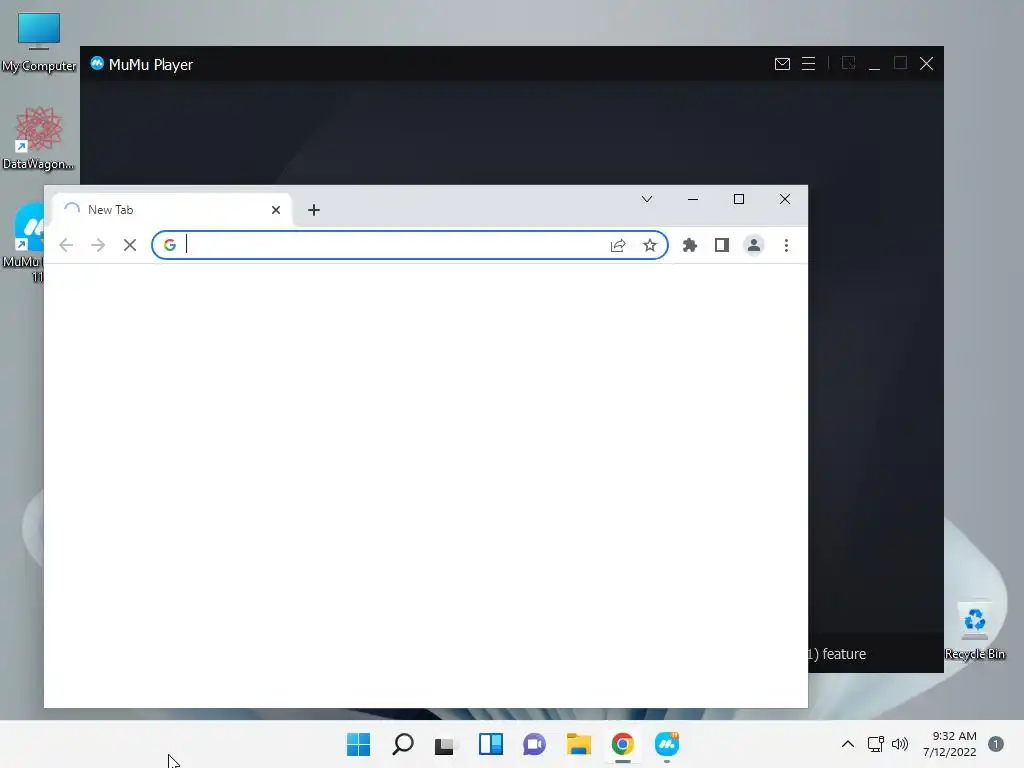Open network status tray icon
The height and width of the screenshot is (768, 1024).
pos(875,744)
